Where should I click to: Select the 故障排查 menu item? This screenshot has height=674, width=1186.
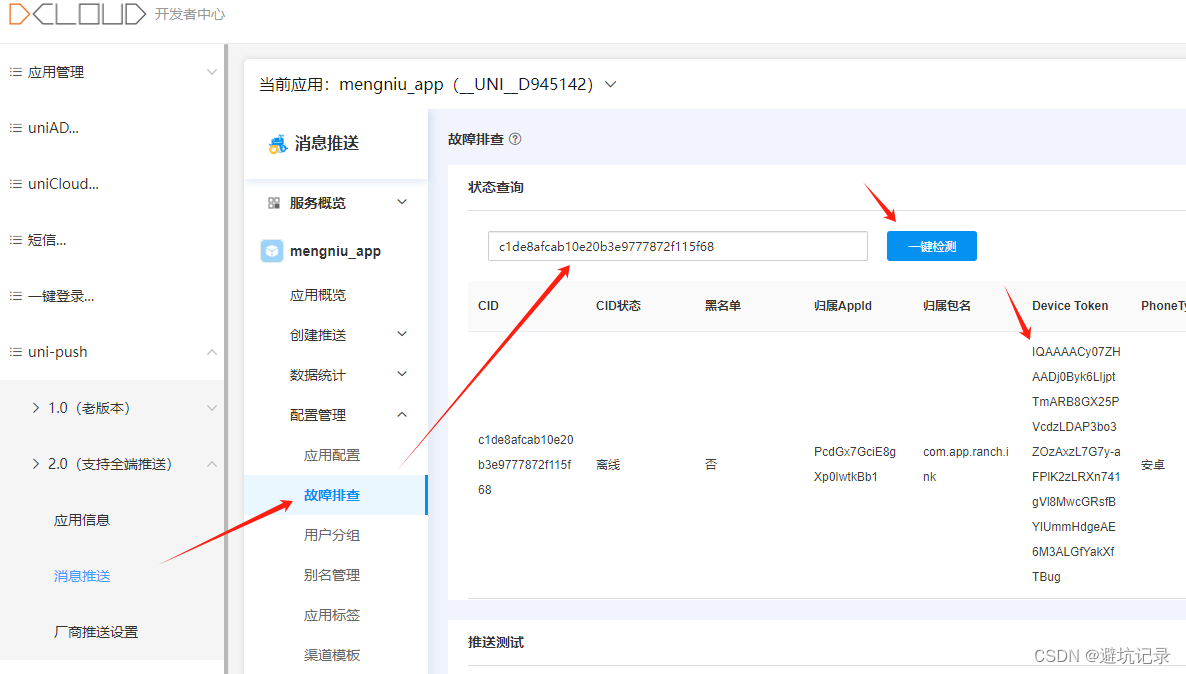coord(335,495)
